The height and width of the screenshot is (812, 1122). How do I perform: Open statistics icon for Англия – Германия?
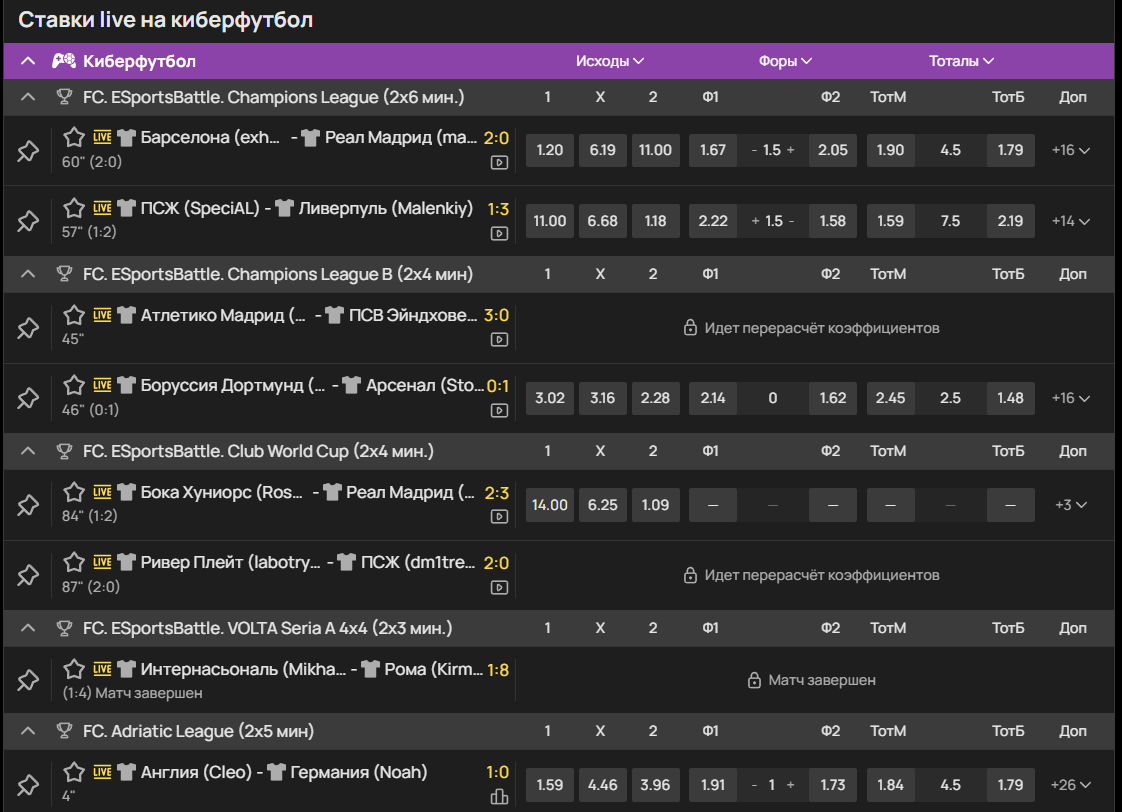[x=499, y=796]
